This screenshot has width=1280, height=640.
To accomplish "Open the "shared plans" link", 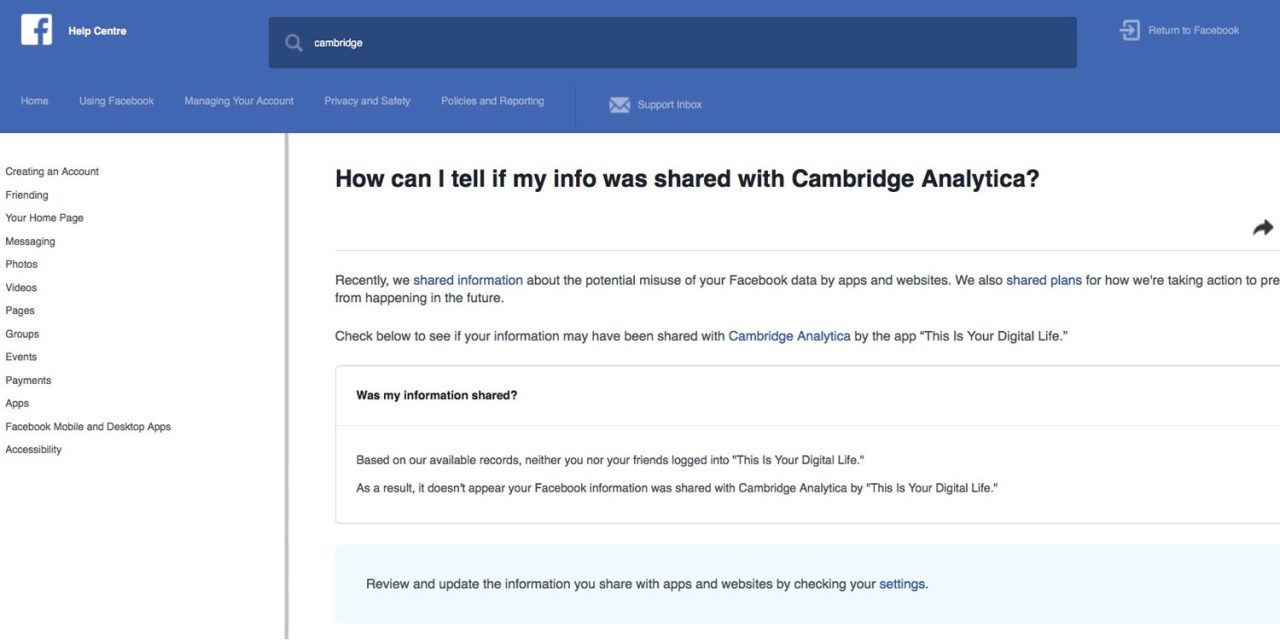I will tap(1043, 280).
